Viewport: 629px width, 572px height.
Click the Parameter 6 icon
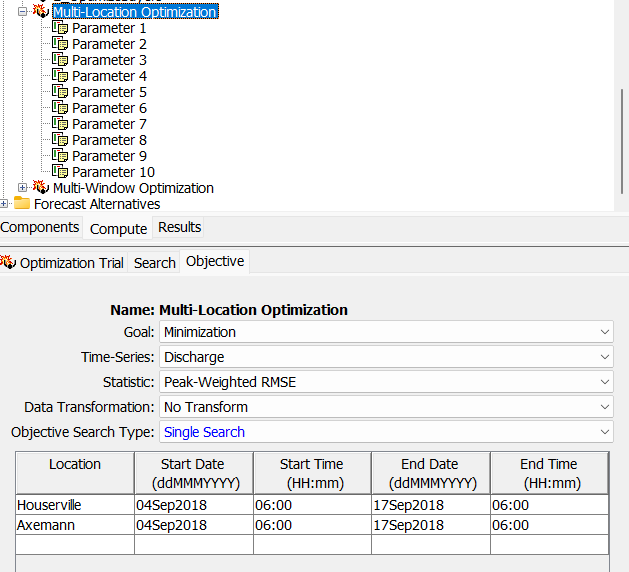(x=60, y=108)
